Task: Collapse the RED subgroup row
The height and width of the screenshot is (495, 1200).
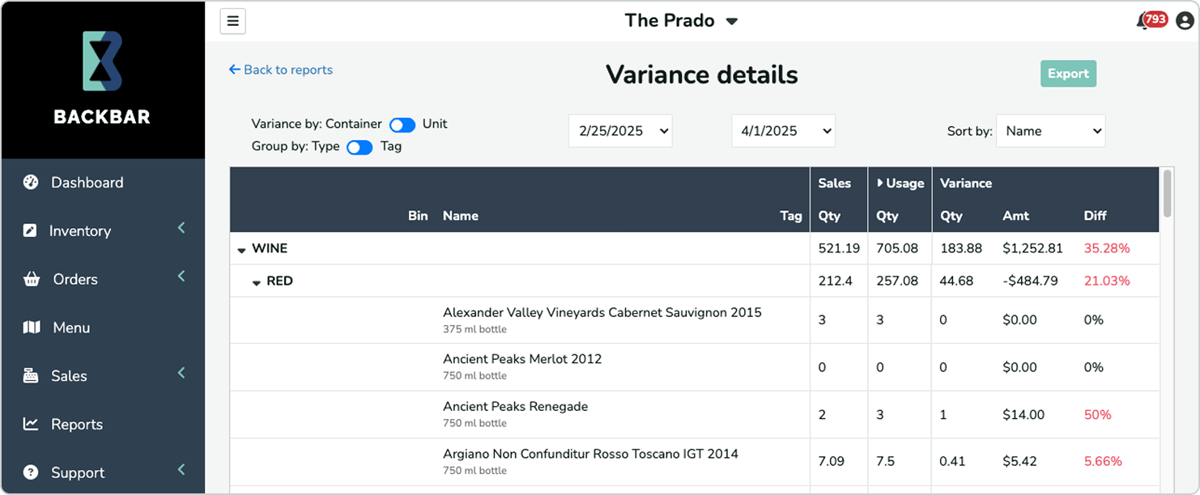Action: pos(257,283)
